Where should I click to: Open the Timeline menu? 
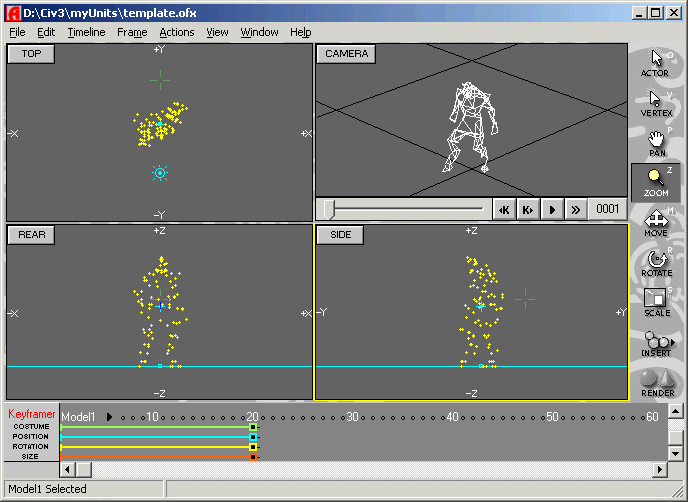pyautogui.click(x=86, y=32)
